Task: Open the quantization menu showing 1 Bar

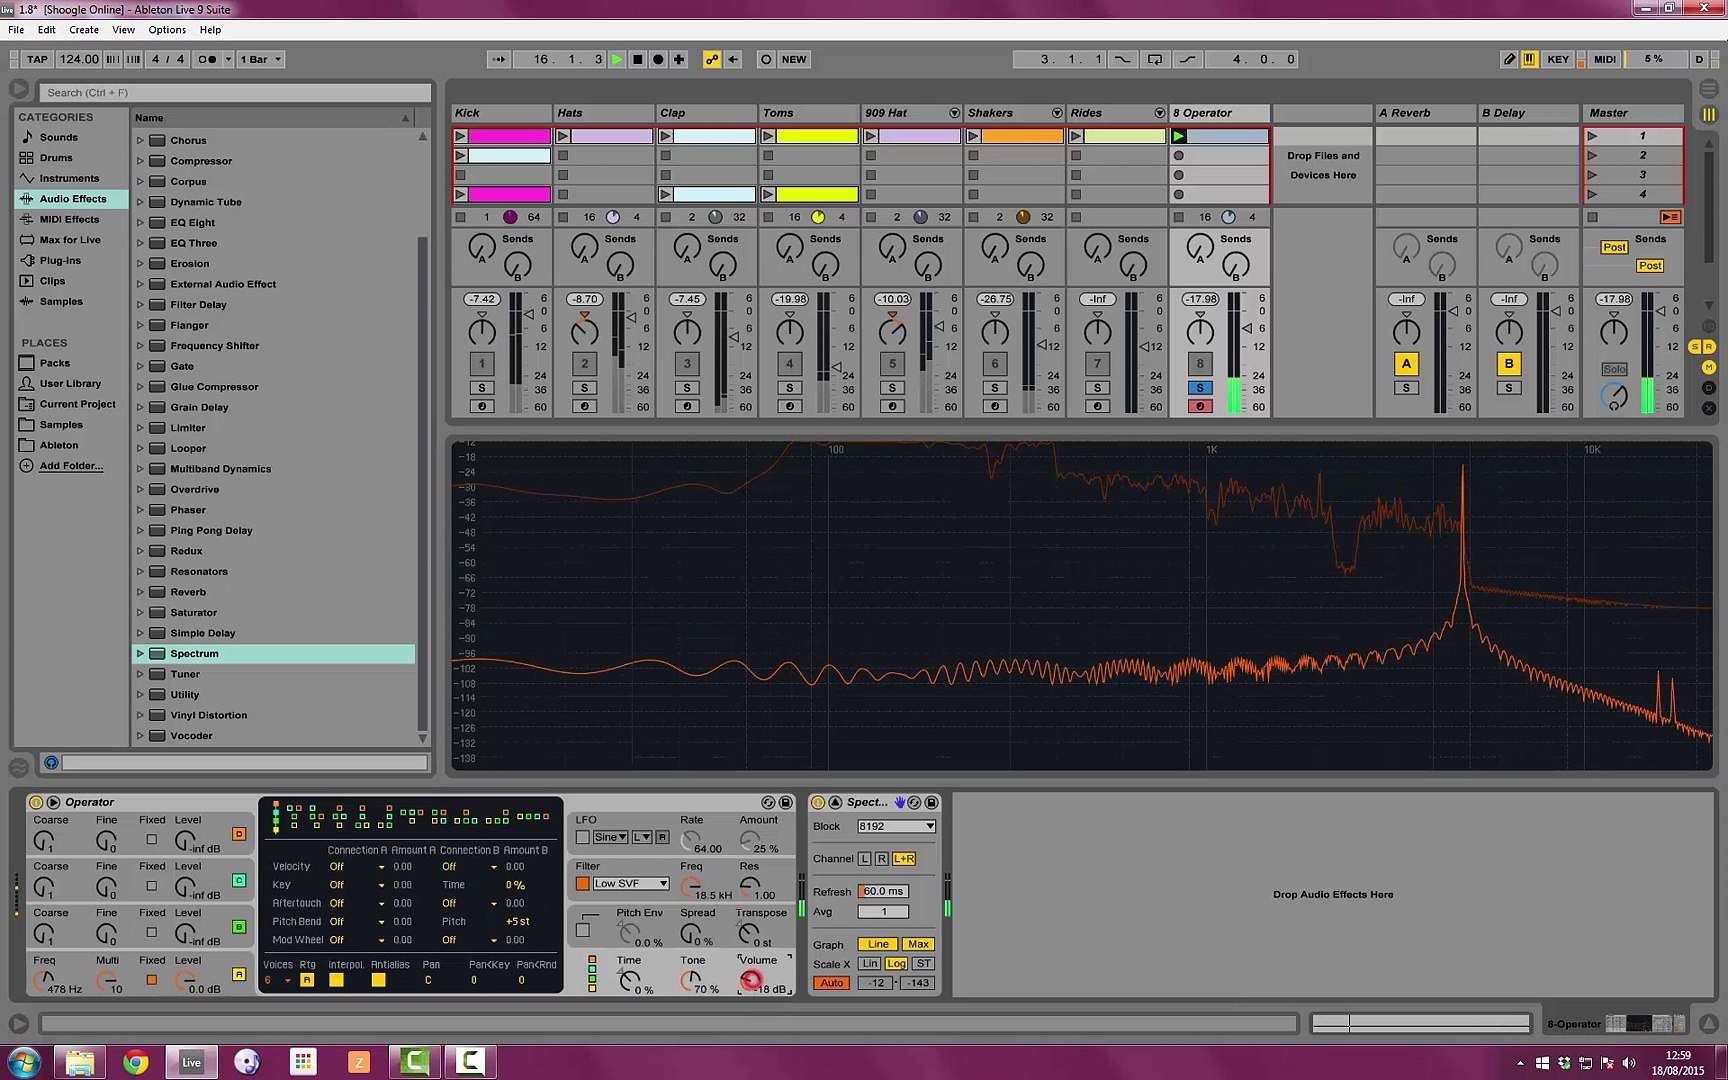Action: (262, 59)
